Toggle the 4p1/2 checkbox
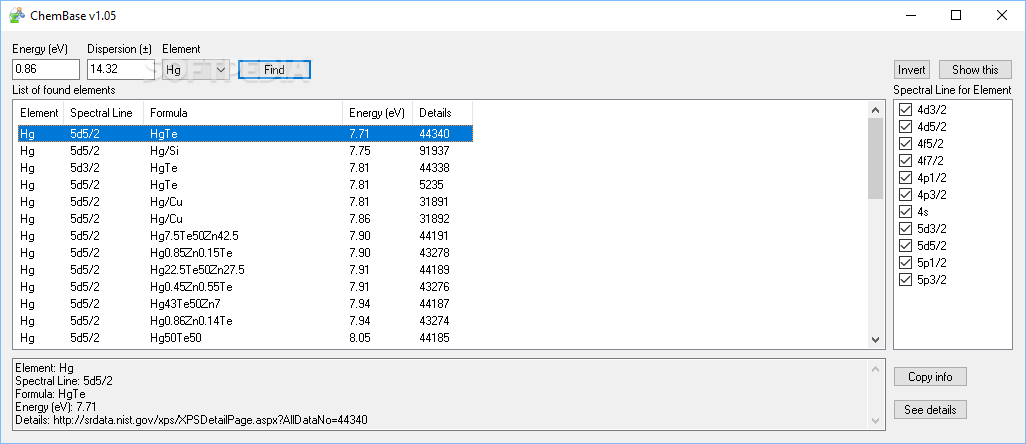This screenshot has width=1026, height=444. click(906, 177)
